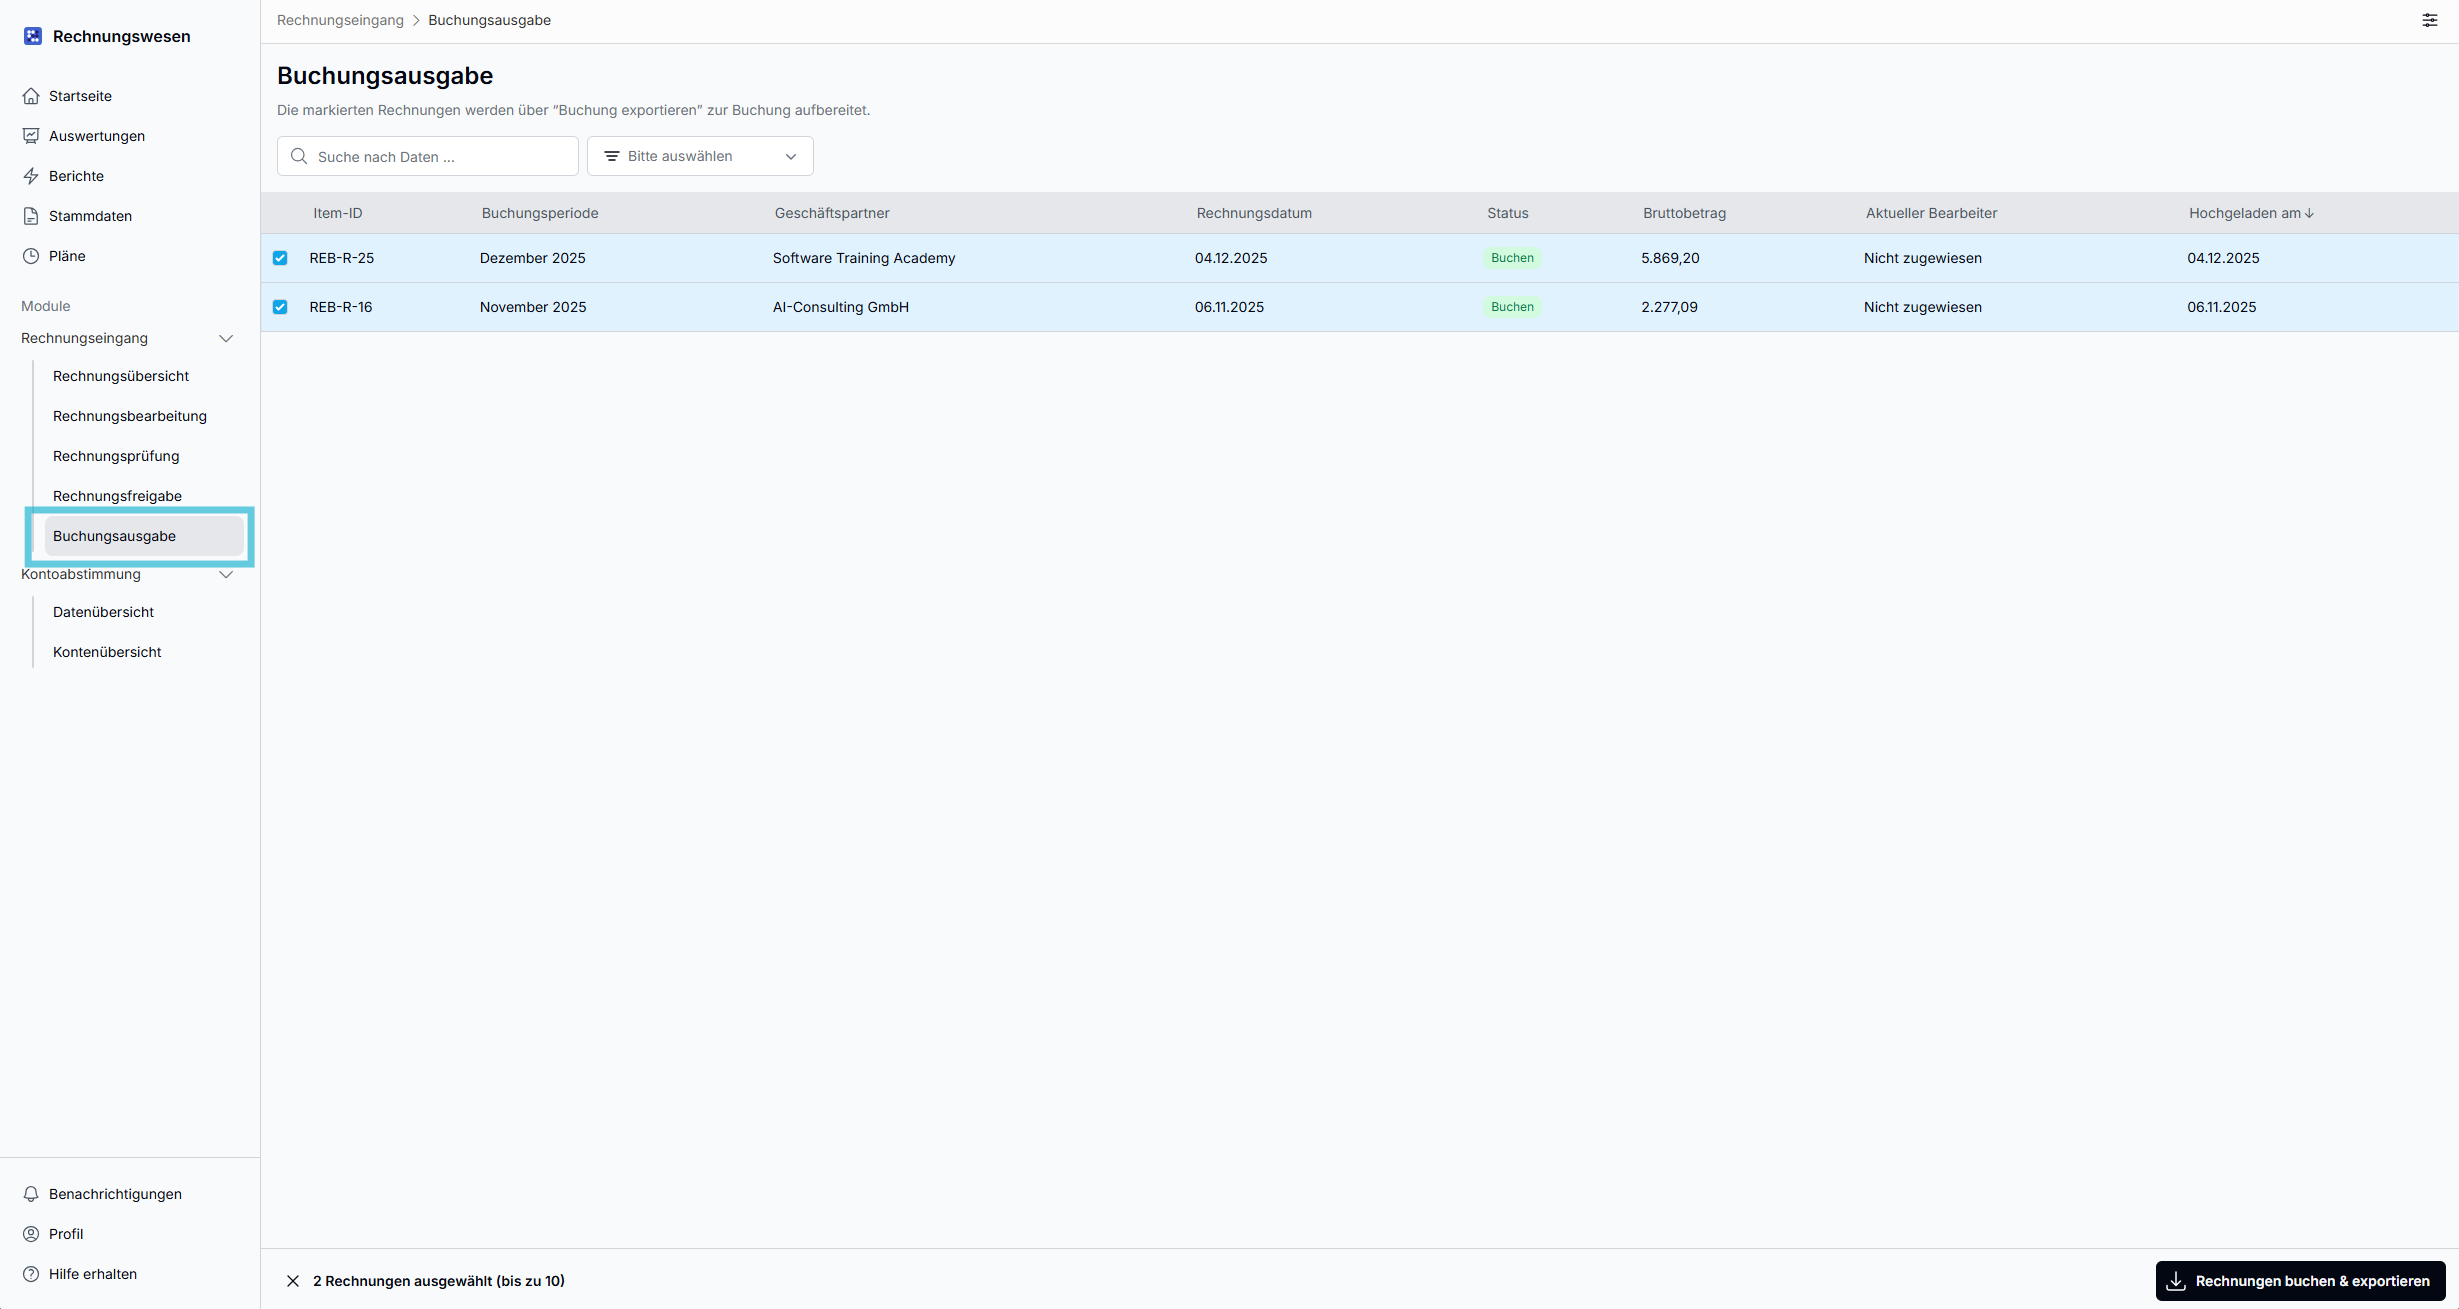Click the Startseite home icon

(x=31, y=96)
